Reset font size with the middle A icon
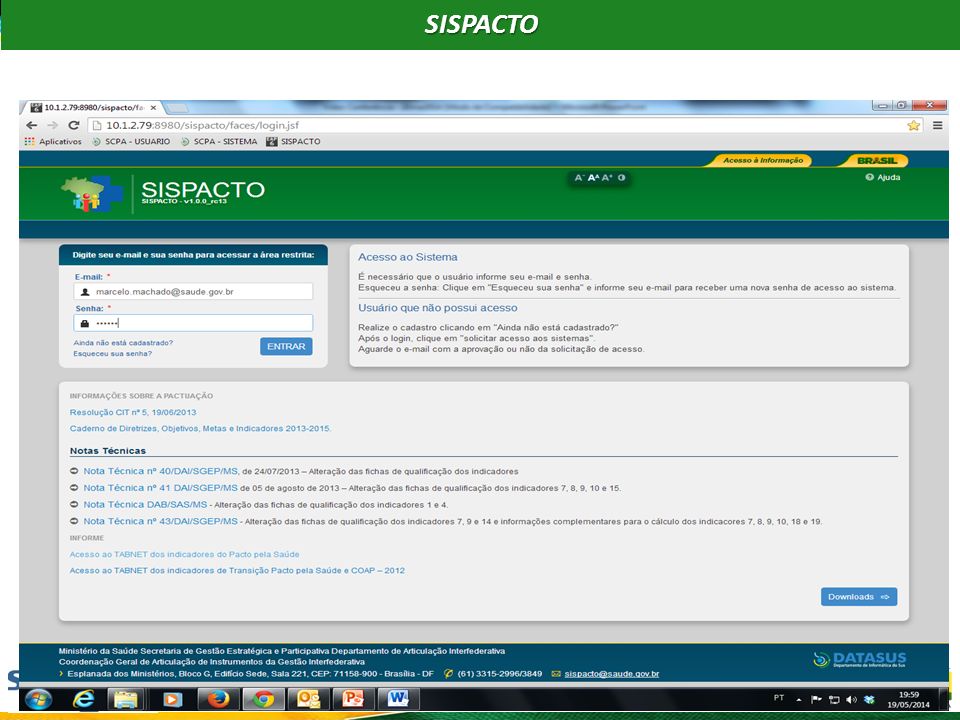 (593, 178)
